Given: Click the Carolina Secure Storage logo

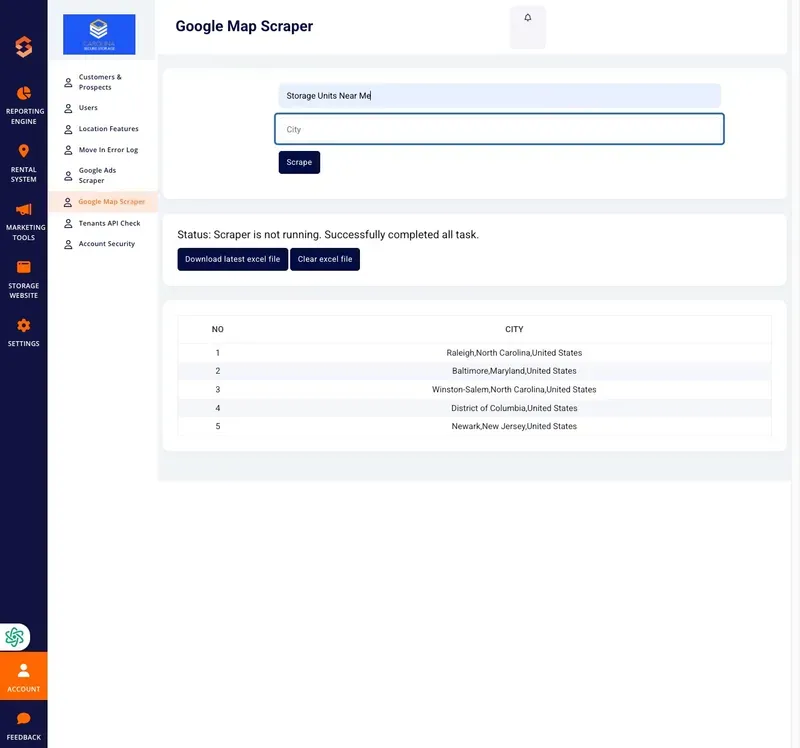Looking at the screenshot, I should tap(99, 34).
